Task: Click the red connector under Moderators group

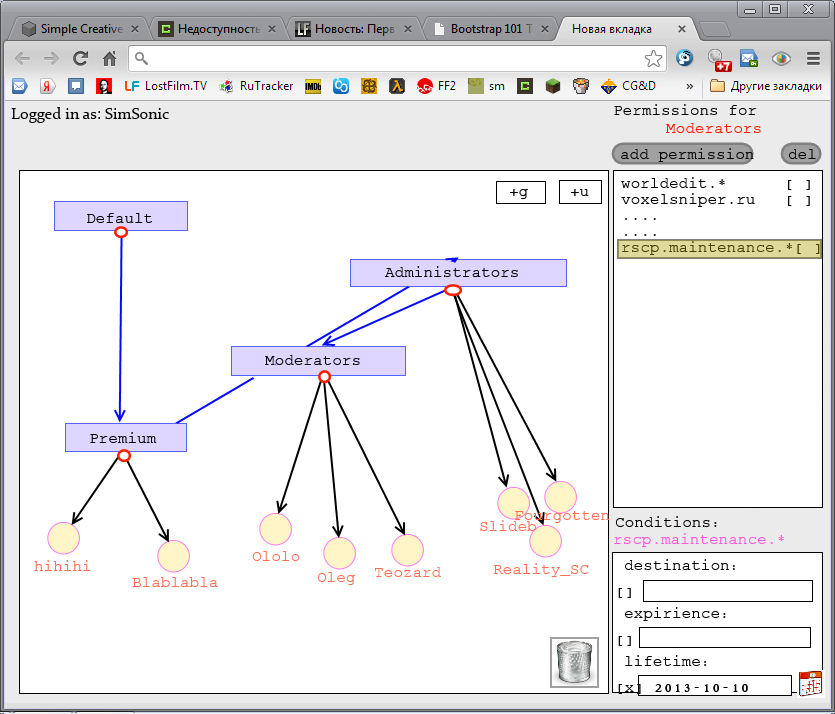Action: pos(324,377)
